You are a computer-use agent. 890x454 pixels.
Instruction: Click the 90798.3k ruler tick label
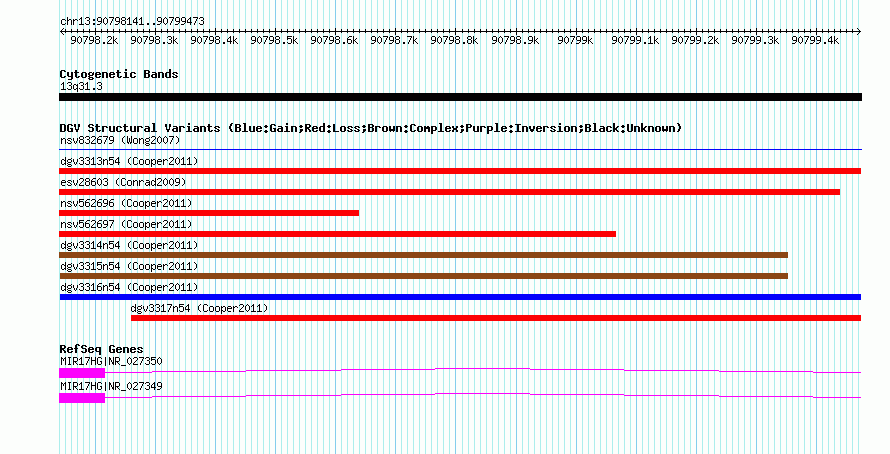(154, 40)
